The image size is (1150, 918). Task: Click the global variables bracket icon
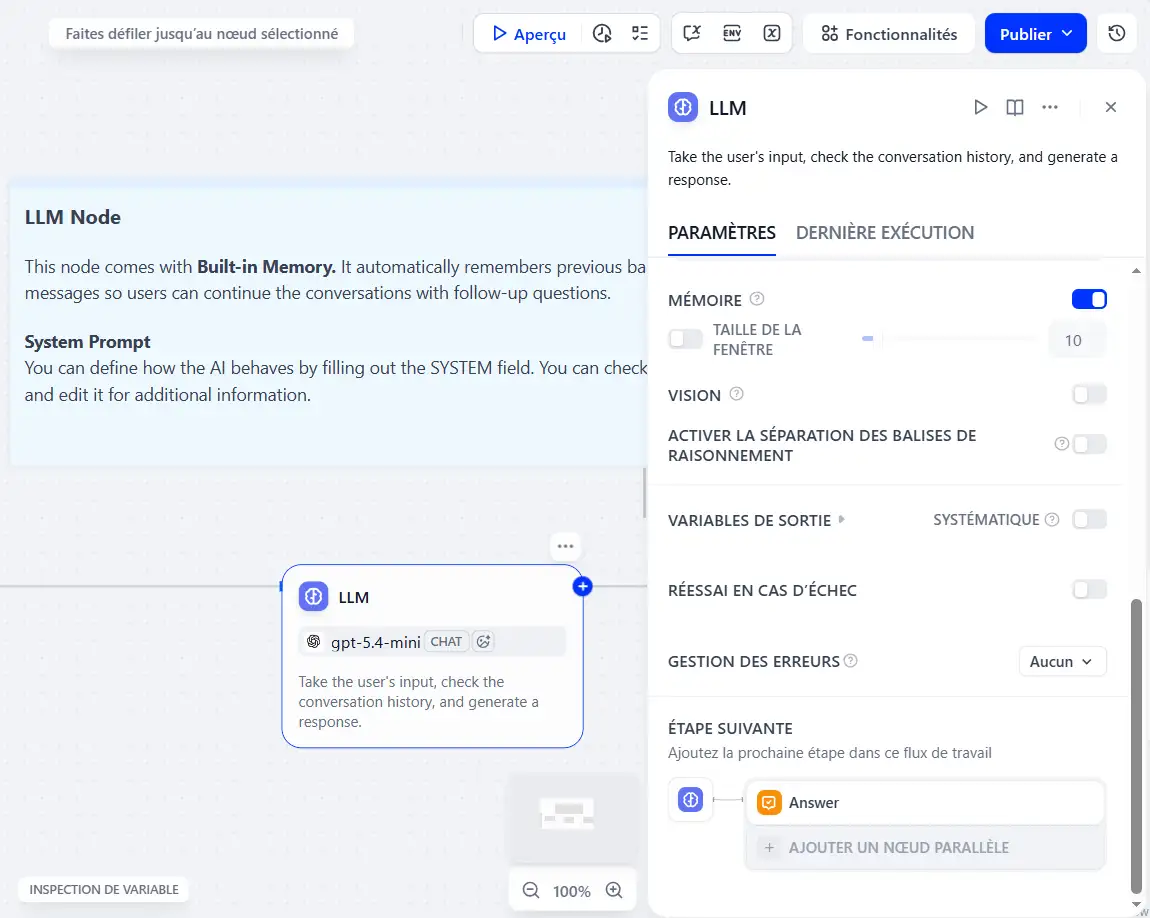tap(772, 34)
